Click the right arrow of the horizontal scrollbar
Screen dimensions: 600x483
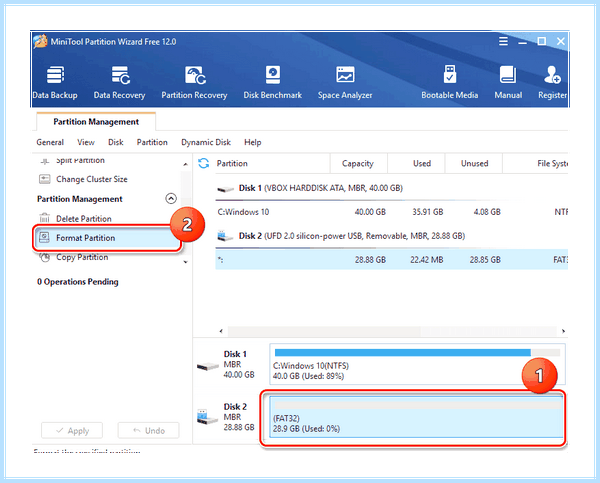pyautogui.click(x=563, y=331)
